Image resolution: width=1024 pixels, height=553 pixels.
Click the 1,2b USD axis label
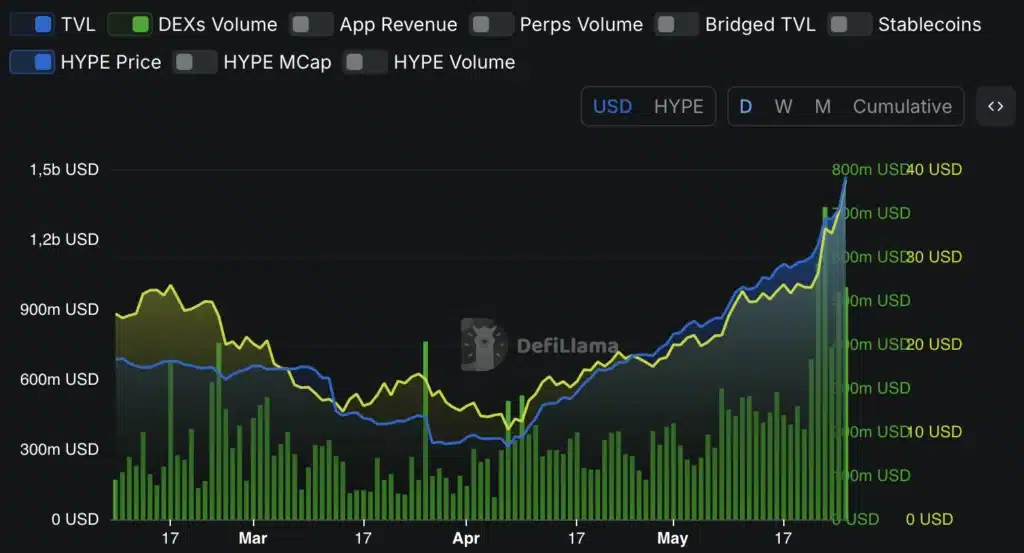tap(64, 240)
